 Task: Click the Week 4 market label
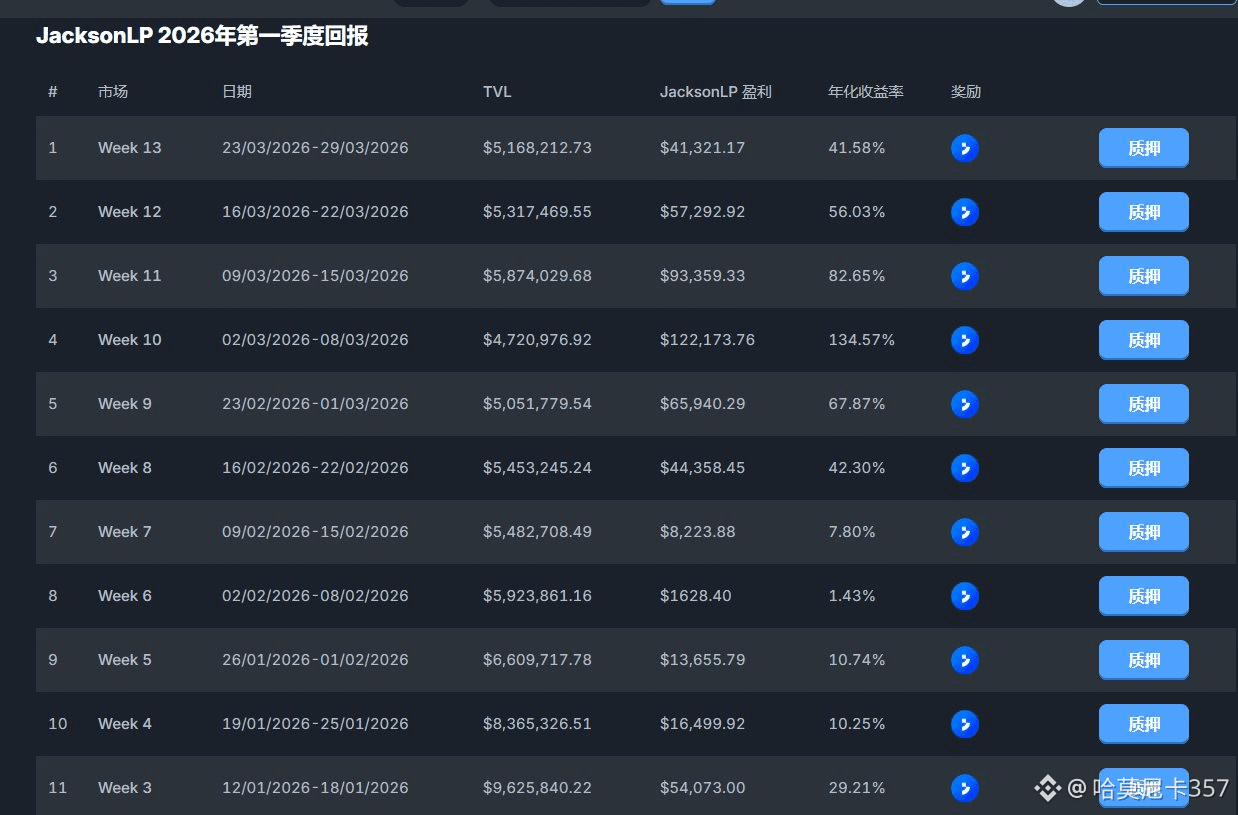click(x=125, y=724)
